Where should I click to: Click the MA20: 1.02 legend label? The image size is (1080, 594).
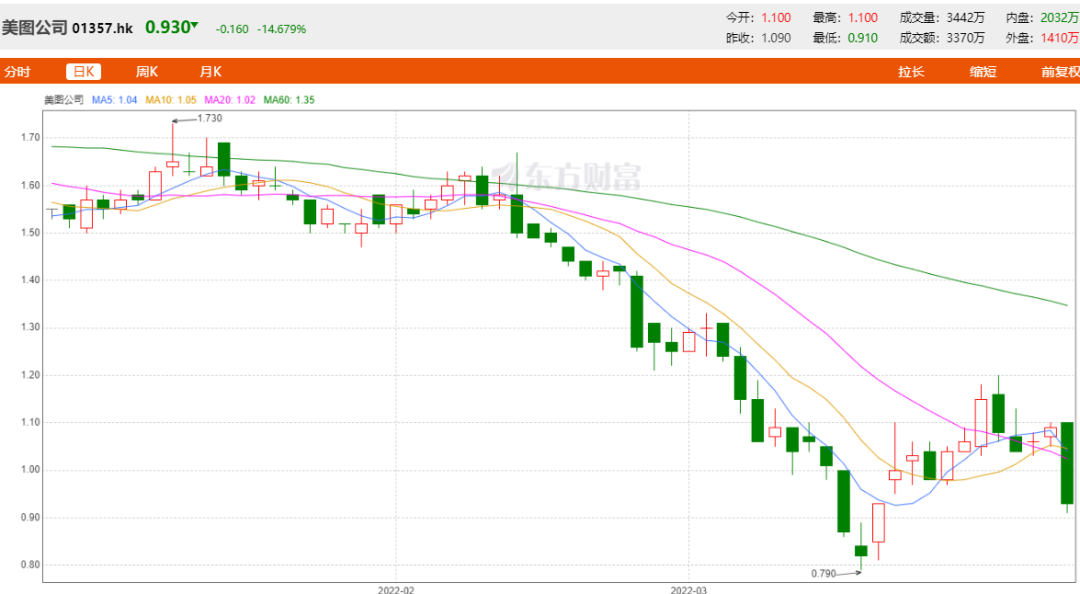tap(230, 100)
